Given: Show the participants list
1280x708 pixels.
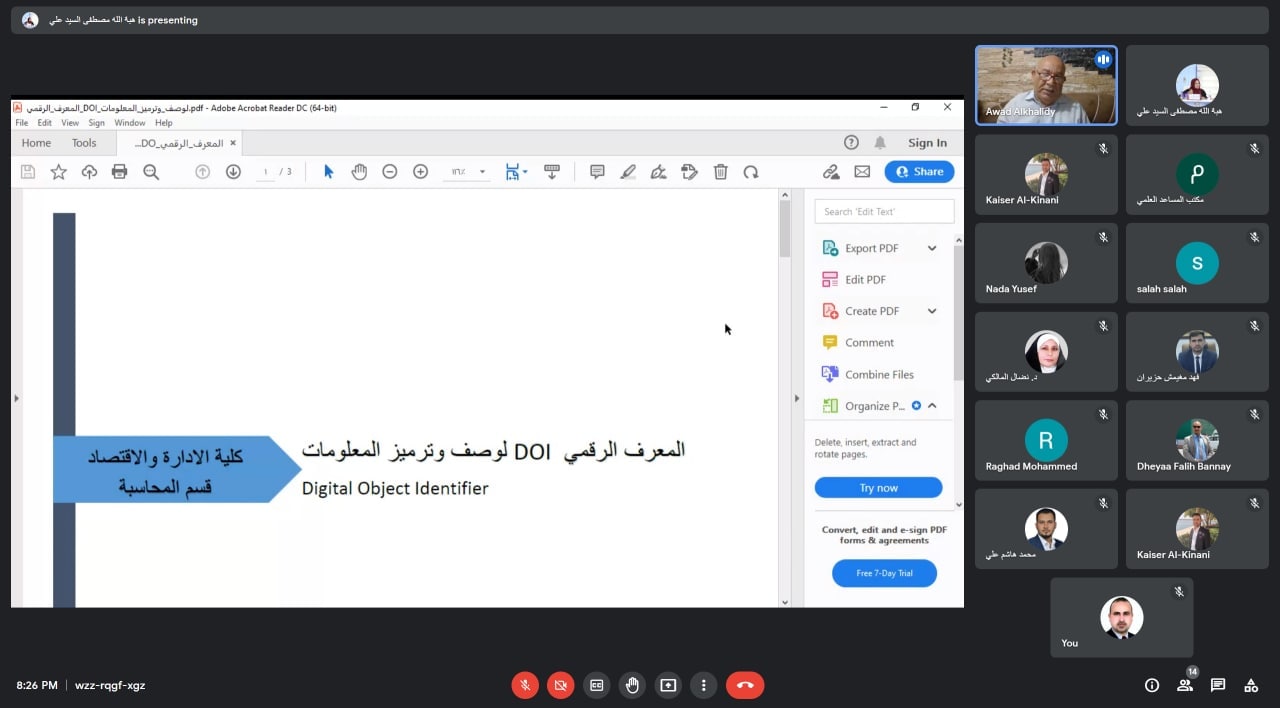Looking at the screenshot, I should point(1184,685).
